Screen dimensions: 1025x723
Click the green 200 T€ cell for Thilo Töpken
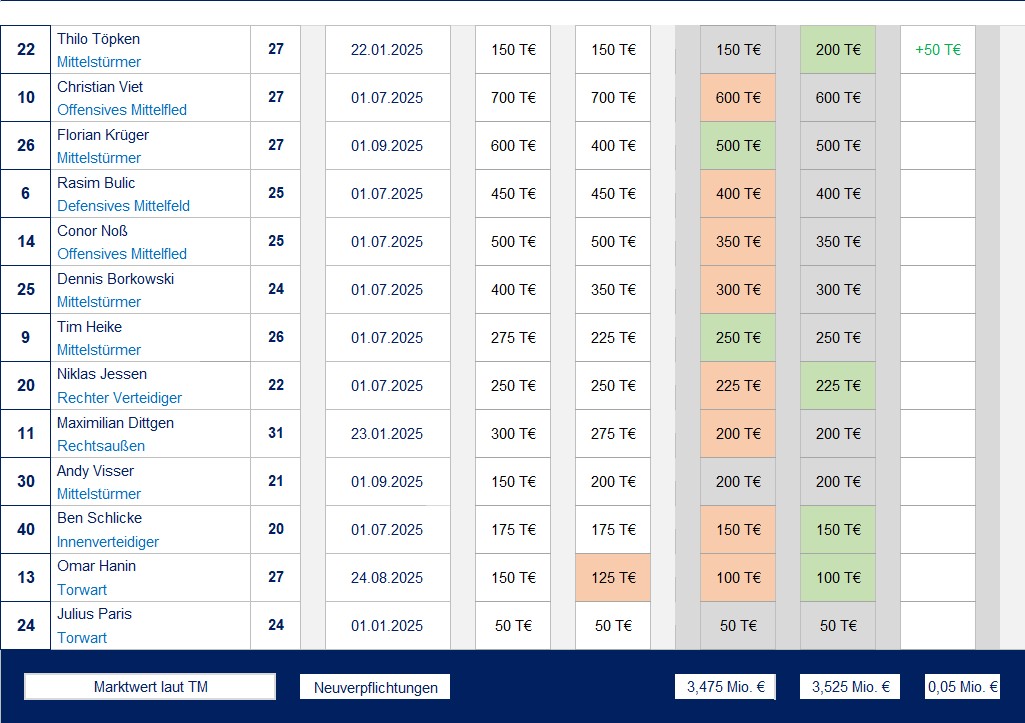838,50
